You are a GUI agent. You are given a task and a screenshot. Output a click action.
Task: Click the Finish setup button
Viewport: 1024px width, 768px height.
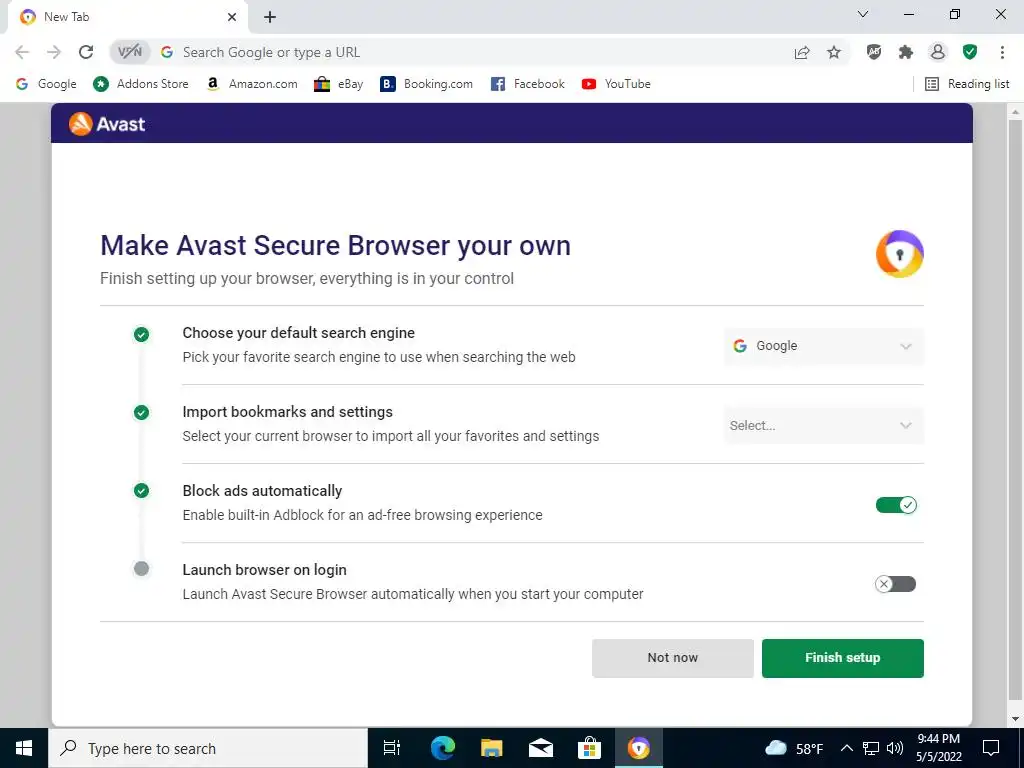[842, 658]
